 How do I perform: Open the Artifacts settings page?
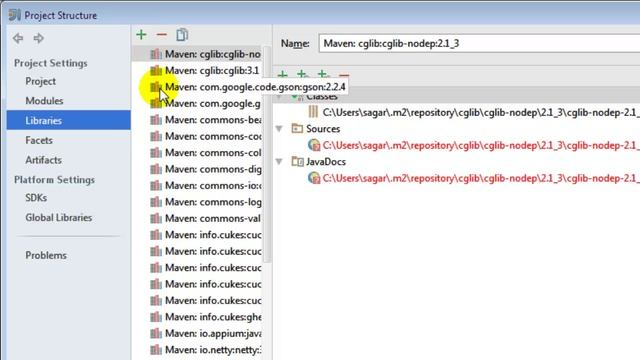tap(43, 160)
